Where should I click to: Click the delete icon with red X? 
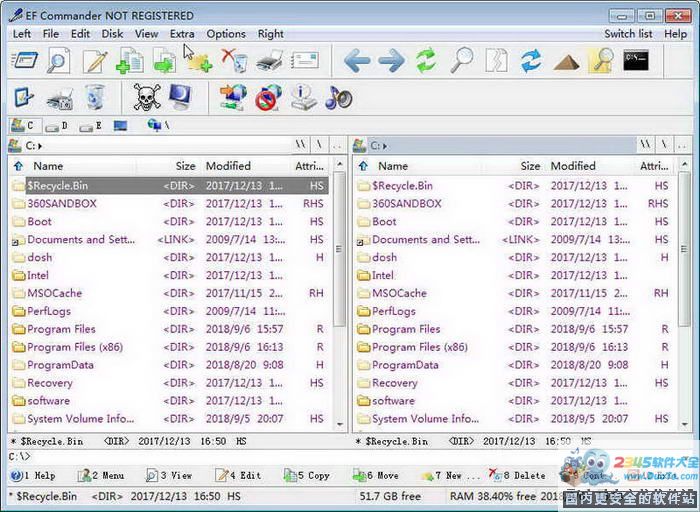234,61
